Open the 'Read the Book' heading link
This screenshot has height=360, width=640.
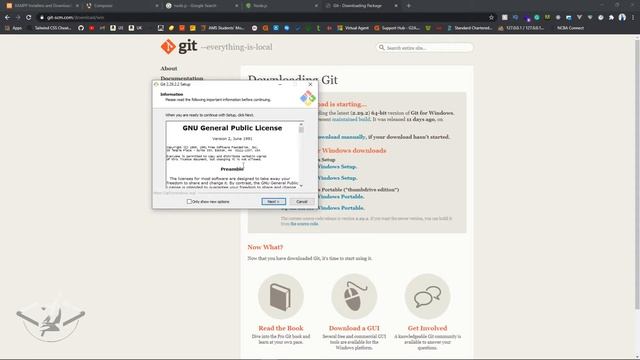point(281,328)
